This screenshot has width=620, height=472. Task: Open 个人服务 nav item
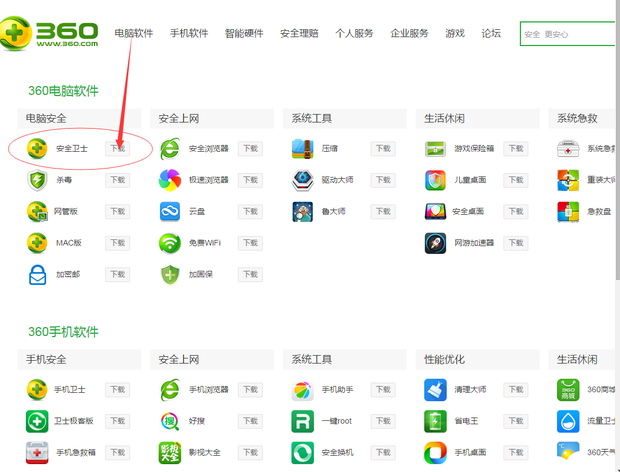[x=354, y=33]
